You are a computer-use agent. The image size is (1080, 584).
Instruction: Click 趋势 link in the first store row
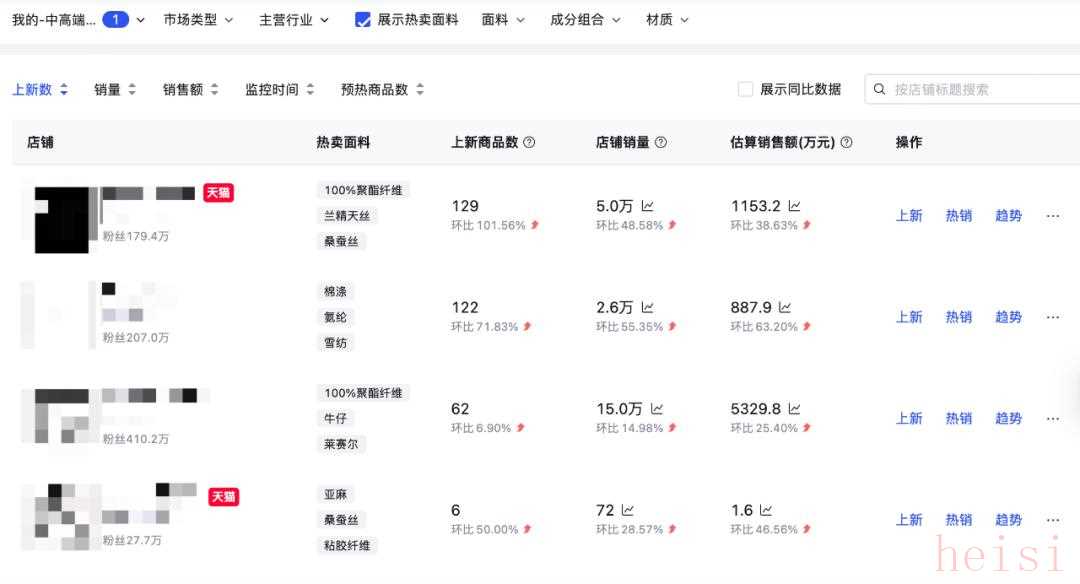(1008, 216)
